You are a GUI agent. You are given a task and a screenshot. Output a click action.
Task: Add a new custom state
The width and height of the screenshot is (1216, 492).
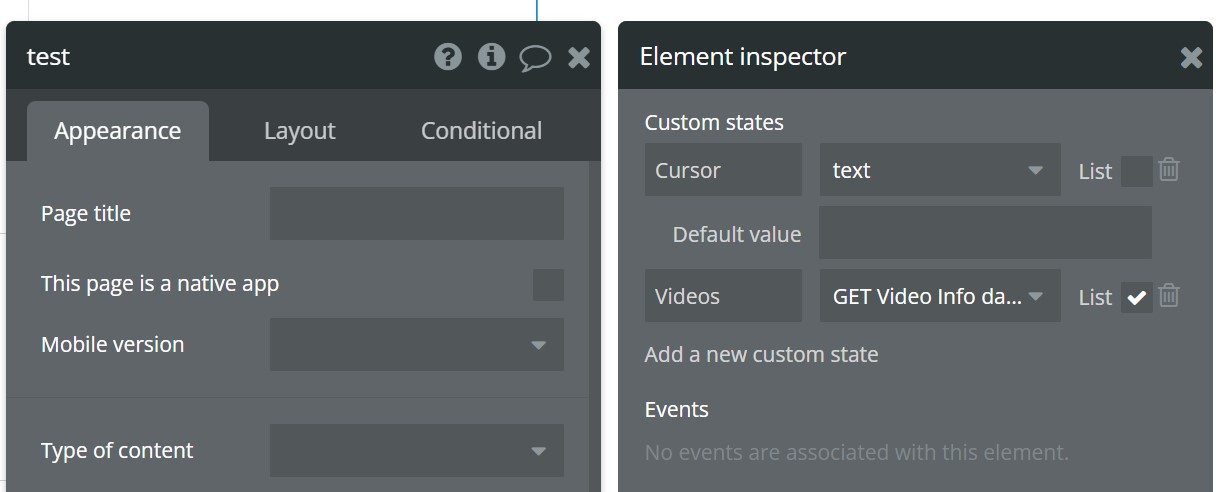point(762,354)
